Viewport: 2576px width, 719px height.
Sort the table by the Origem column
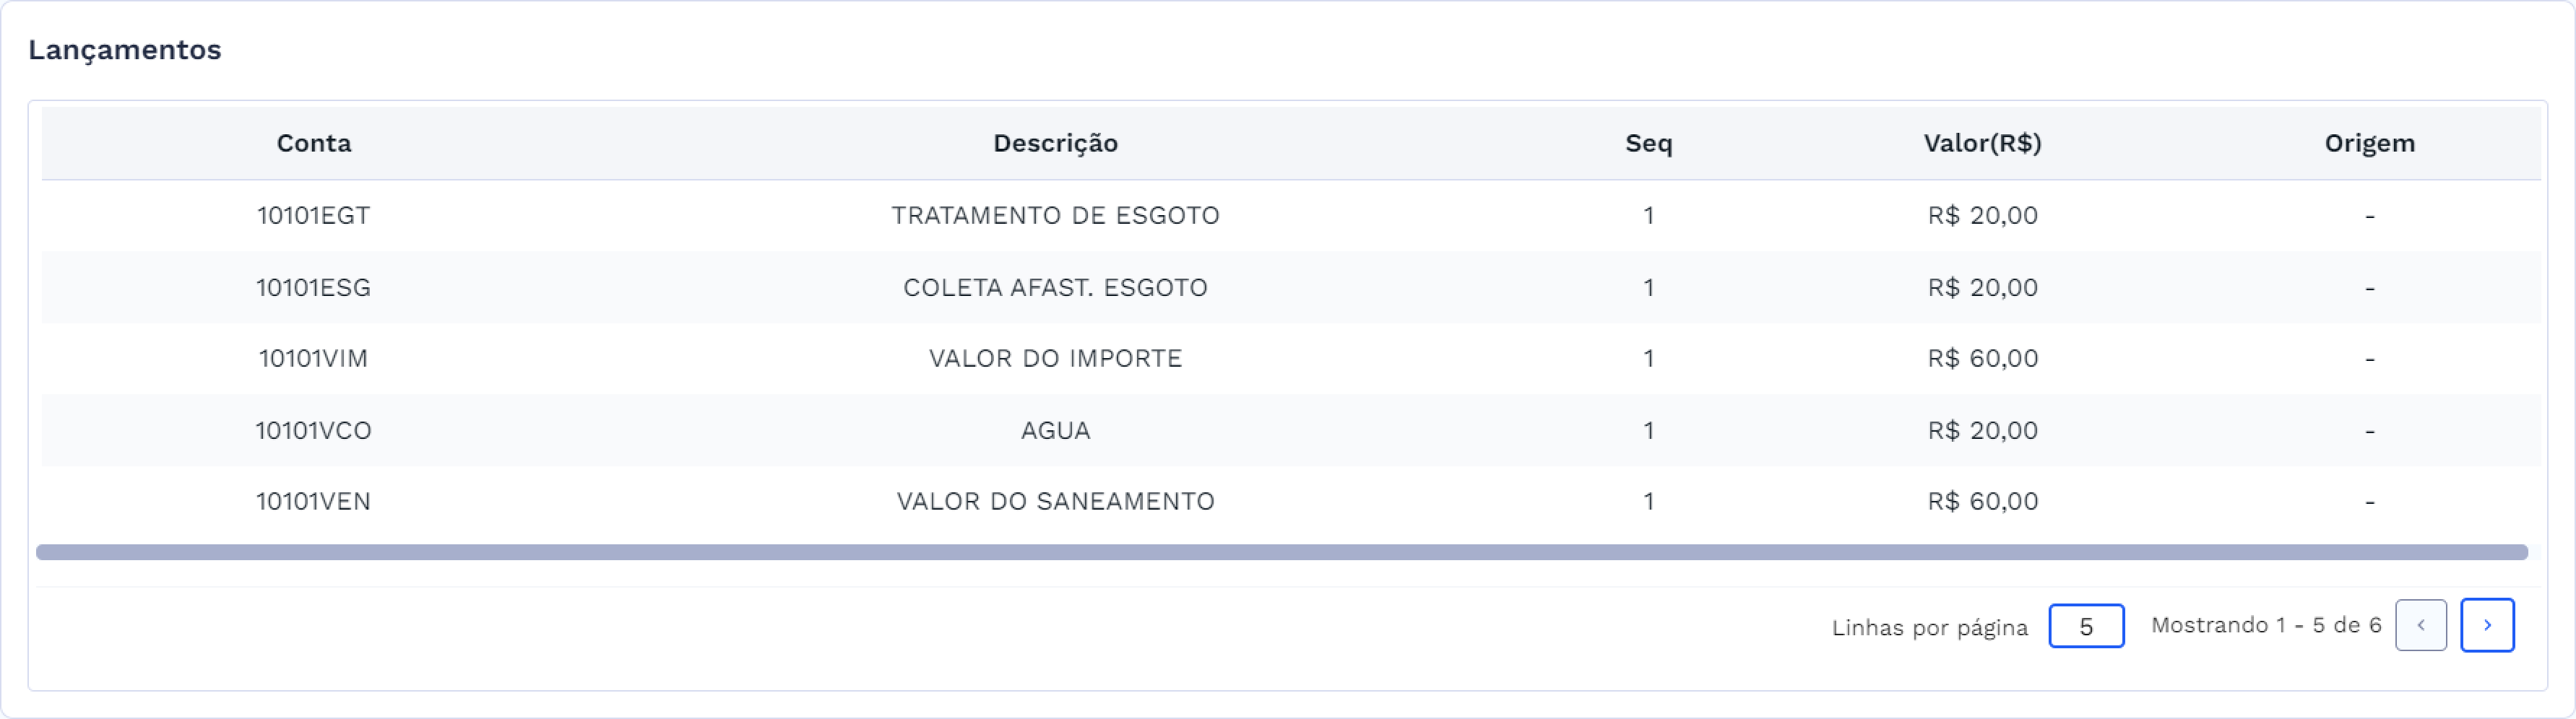2371,143
